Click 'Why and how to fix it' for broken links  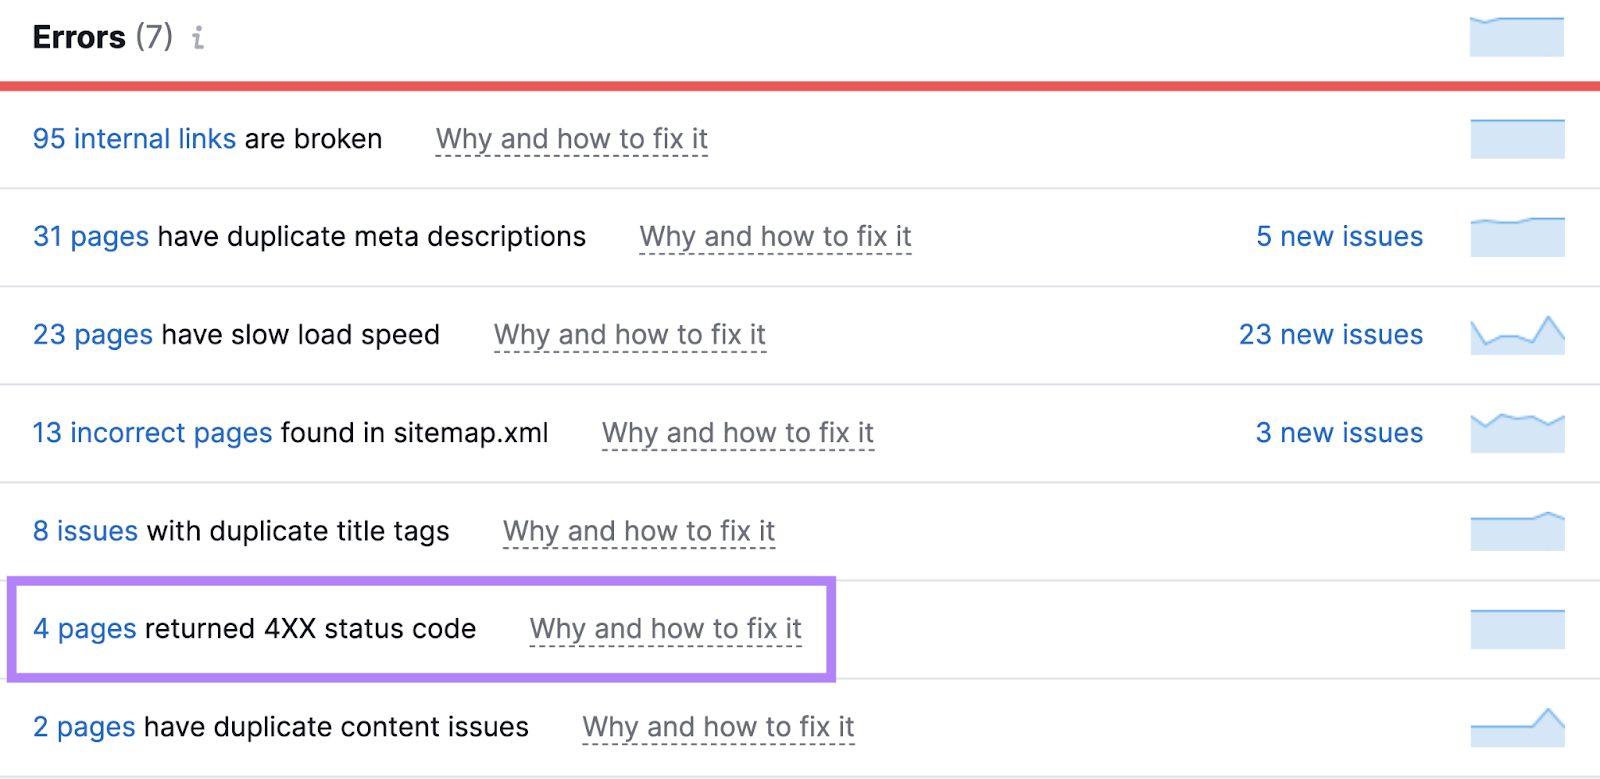(x=571, y=139)
